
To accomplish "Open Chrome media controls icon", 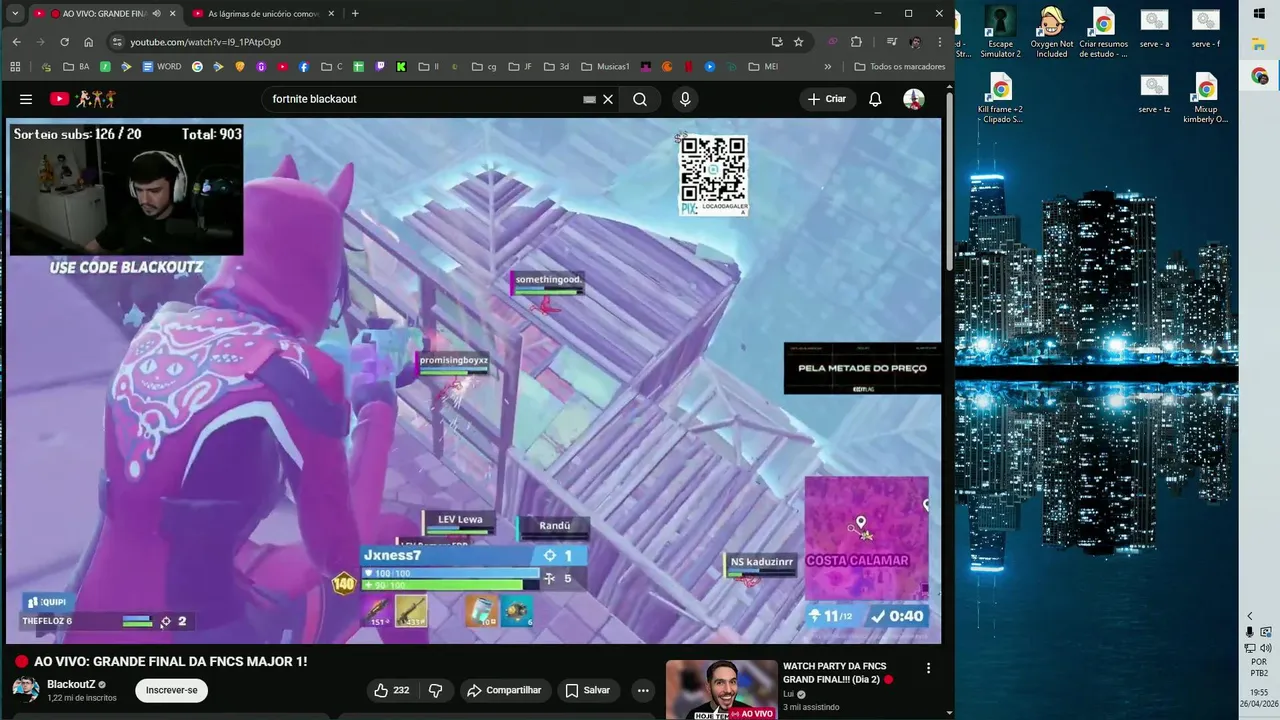I will (891, 42).
